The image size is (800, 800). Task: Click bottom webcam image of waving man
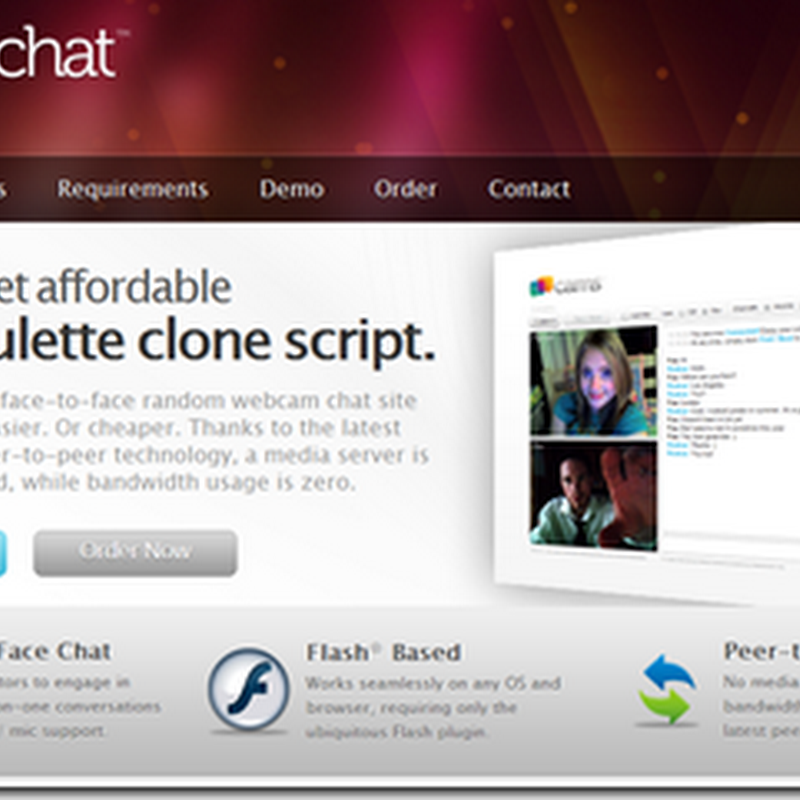pos(593,495)
